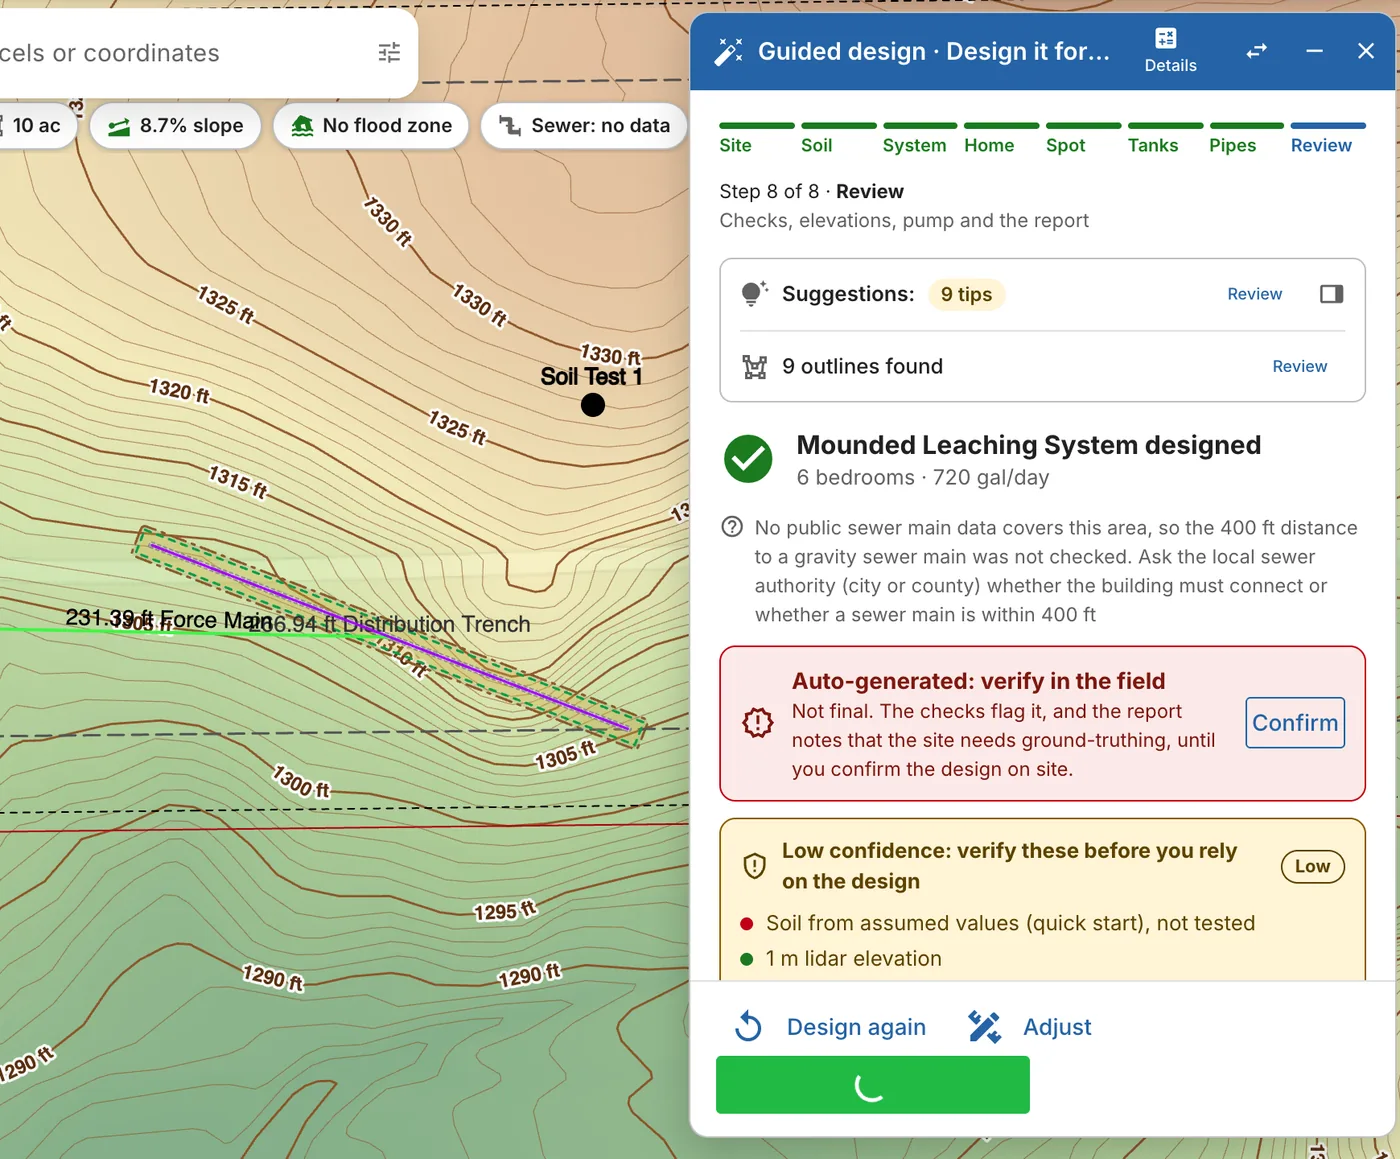Review the 9 tips suggestions
Screen dimensions: 1400x1159
tap(1254, 294)
